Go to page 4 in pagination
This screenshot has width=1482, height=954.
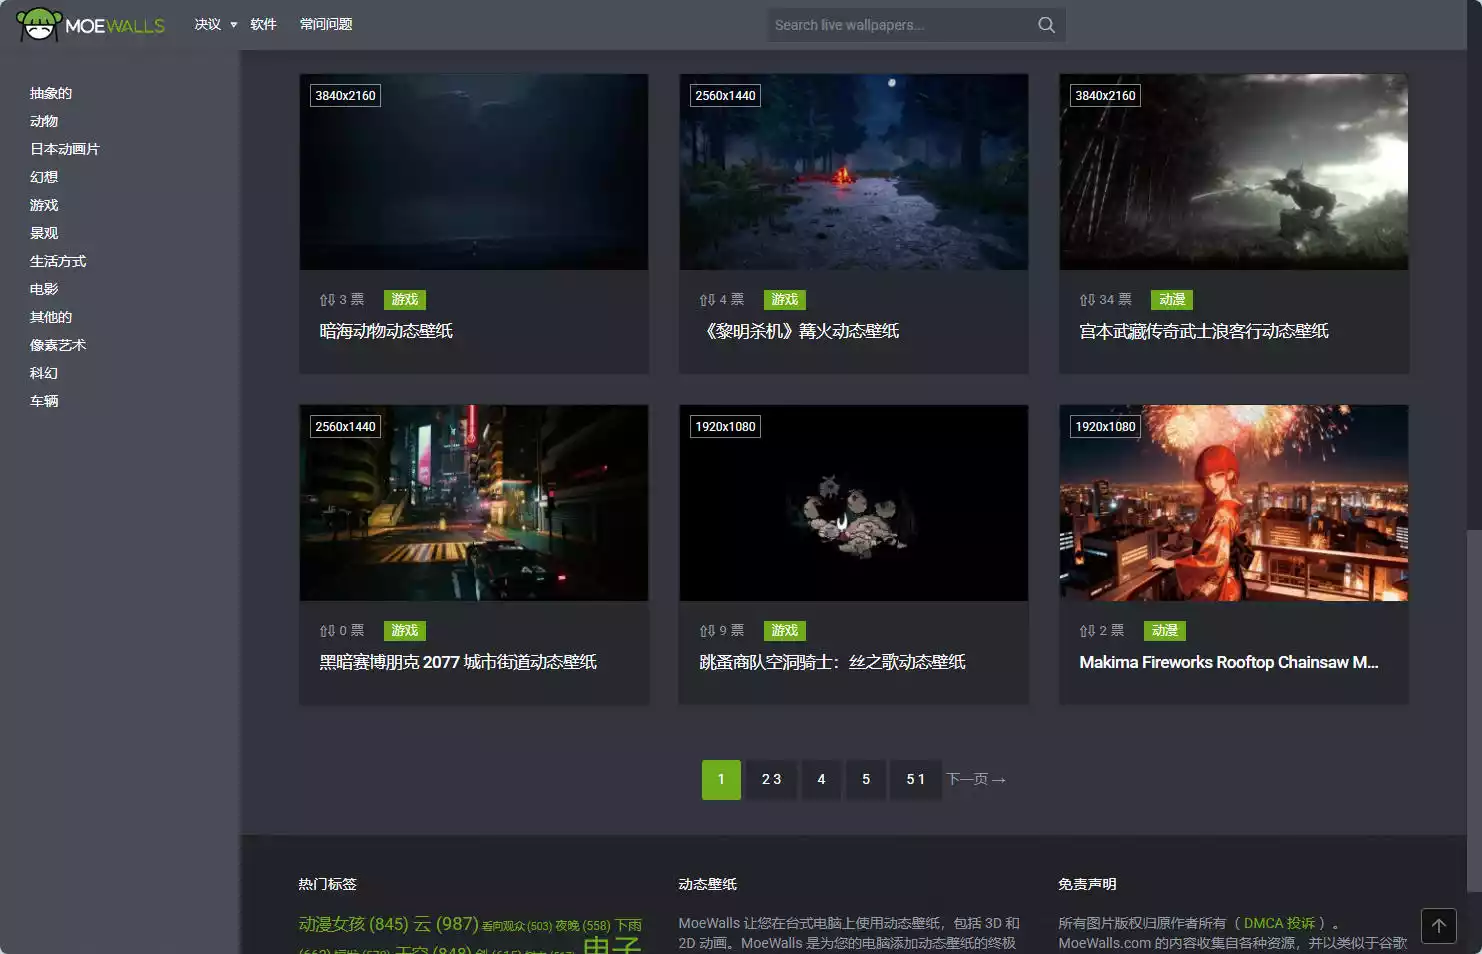point(821,780)
